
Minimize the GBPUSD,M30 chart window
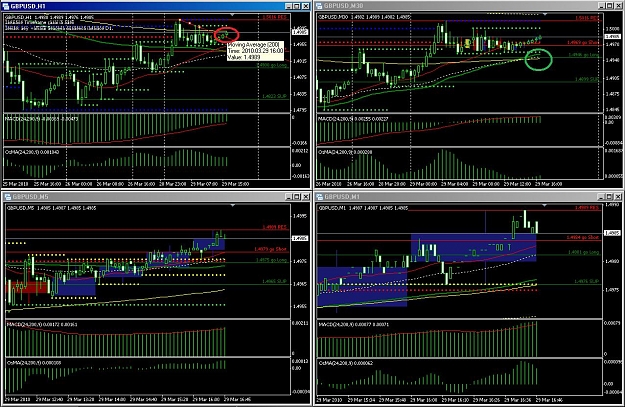point(602,6)
